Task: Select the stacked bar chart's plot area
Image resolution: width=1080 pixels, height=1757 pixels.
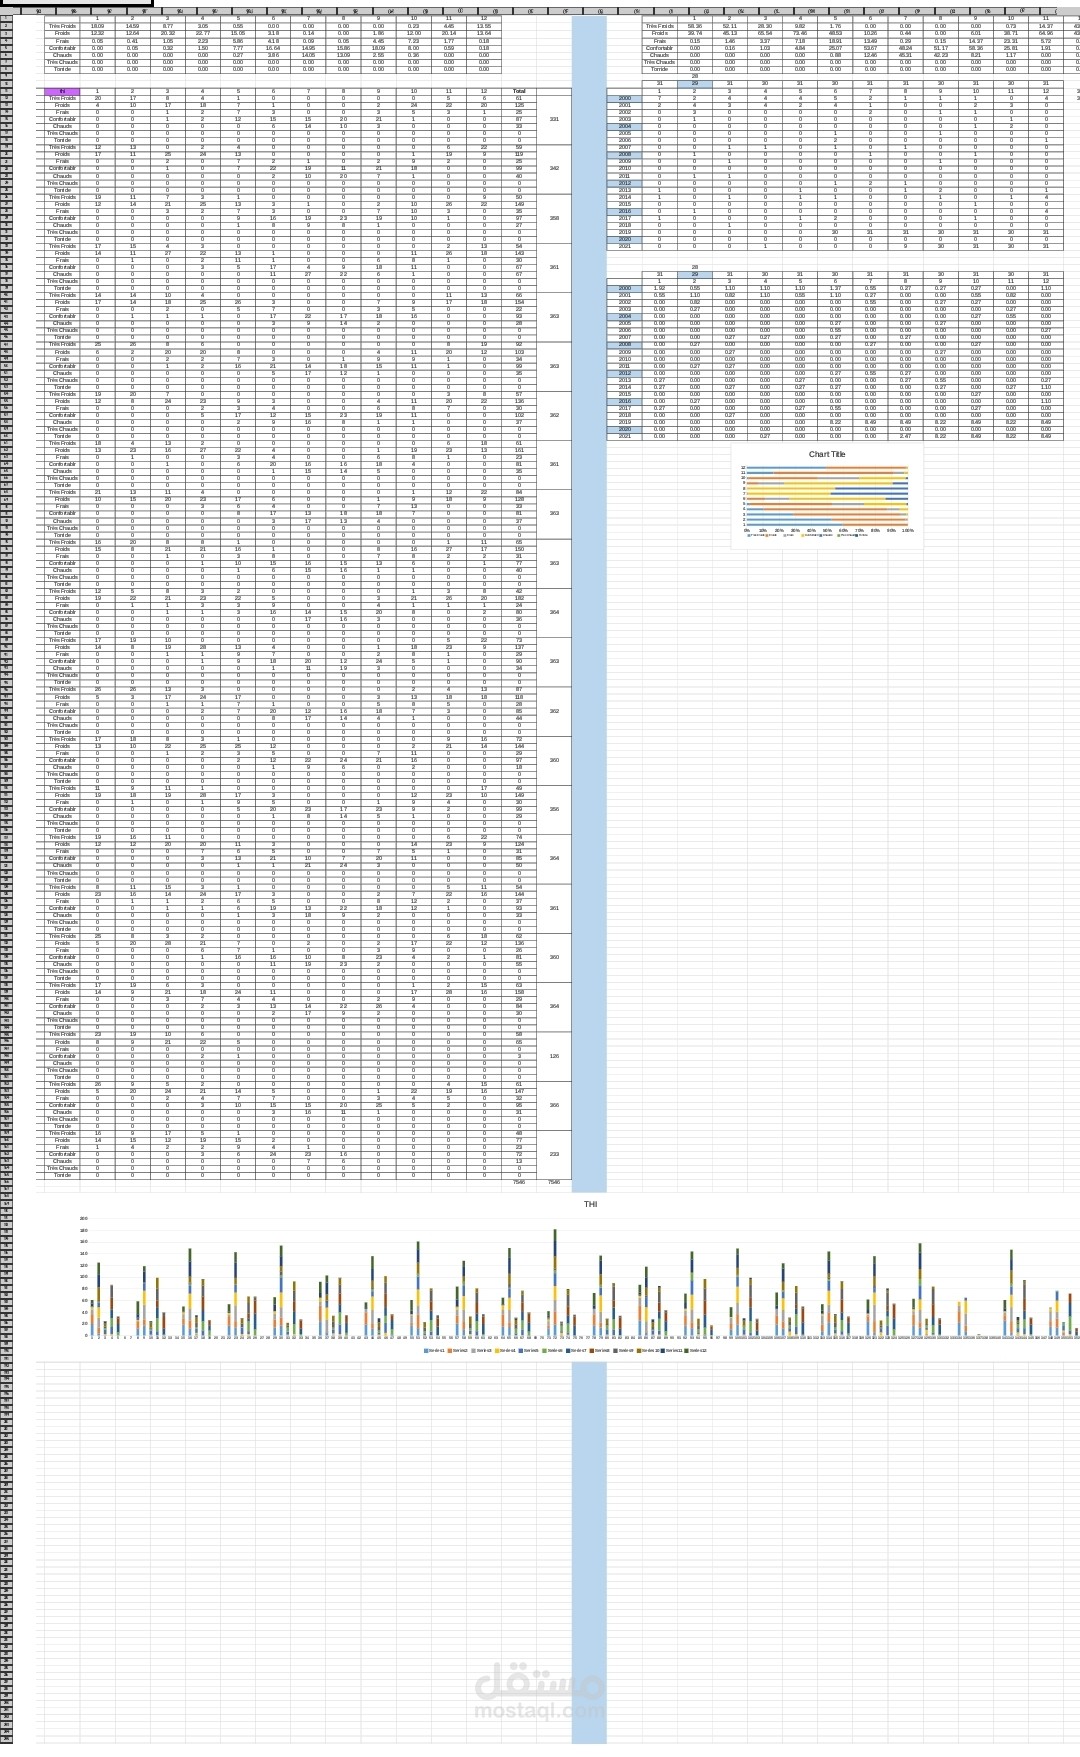Action: [827, 496]
